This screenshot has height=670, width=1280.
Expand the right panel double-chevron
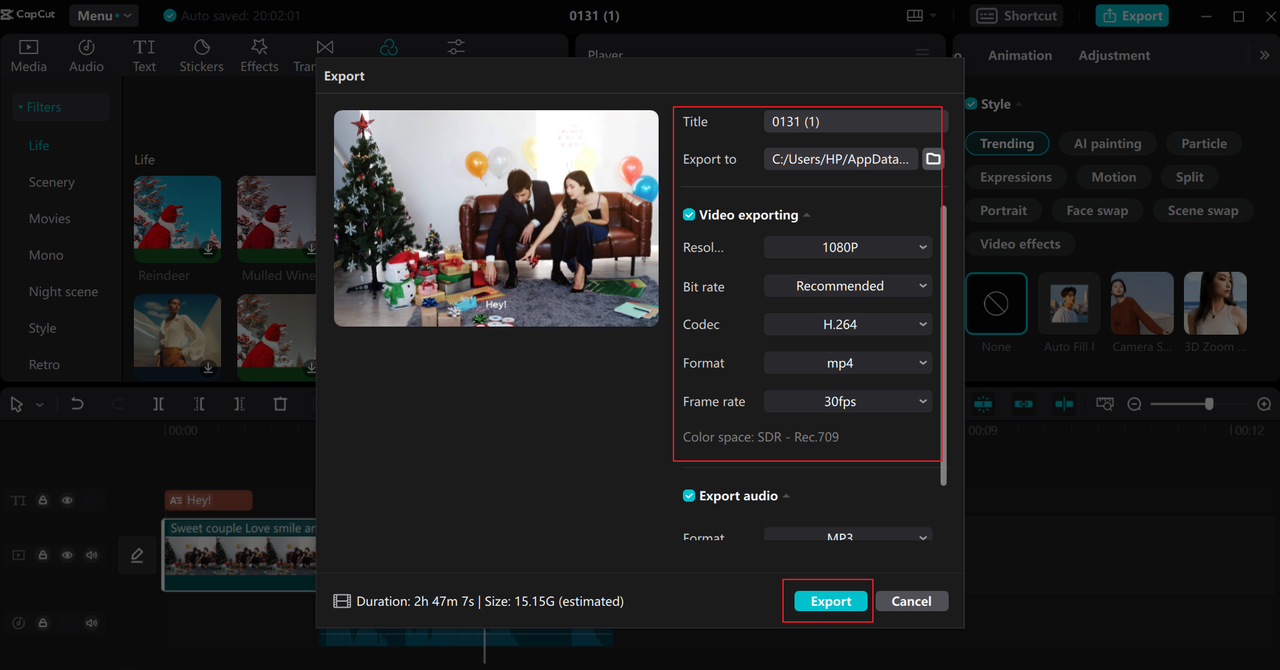point(1265,55)
